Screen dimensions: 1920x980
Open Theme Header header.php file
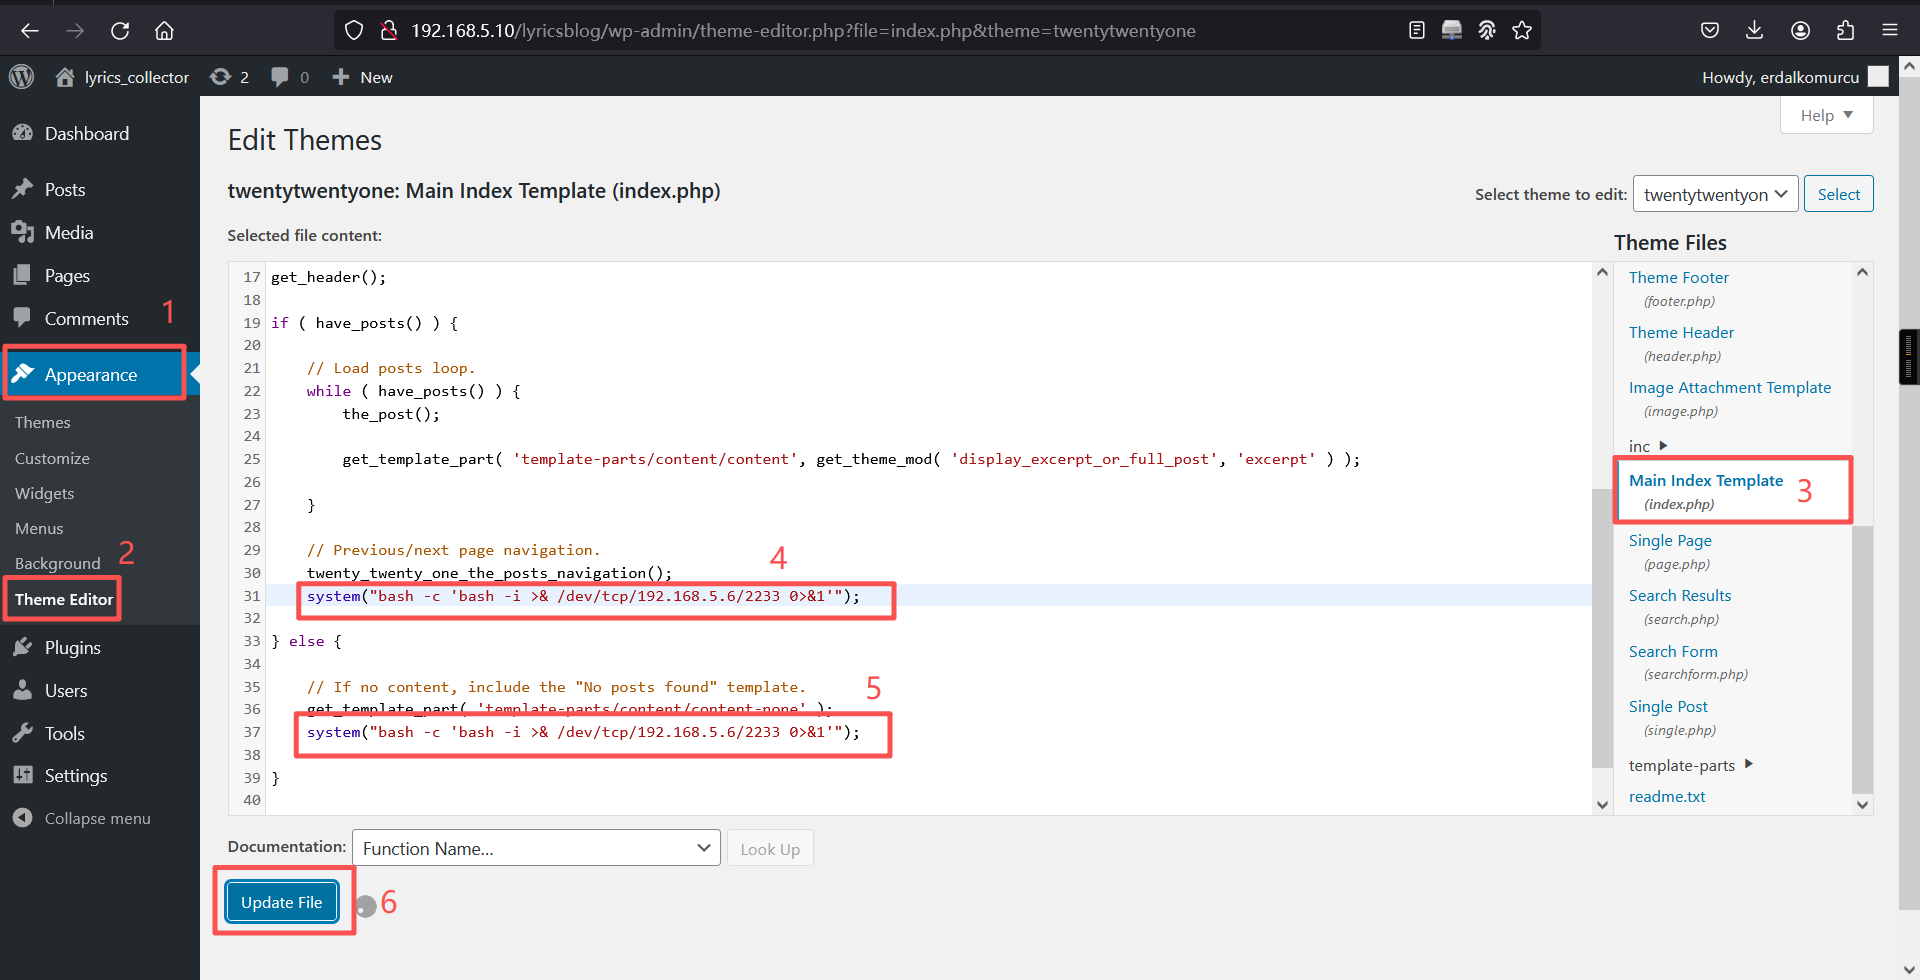coord(1681,332)
